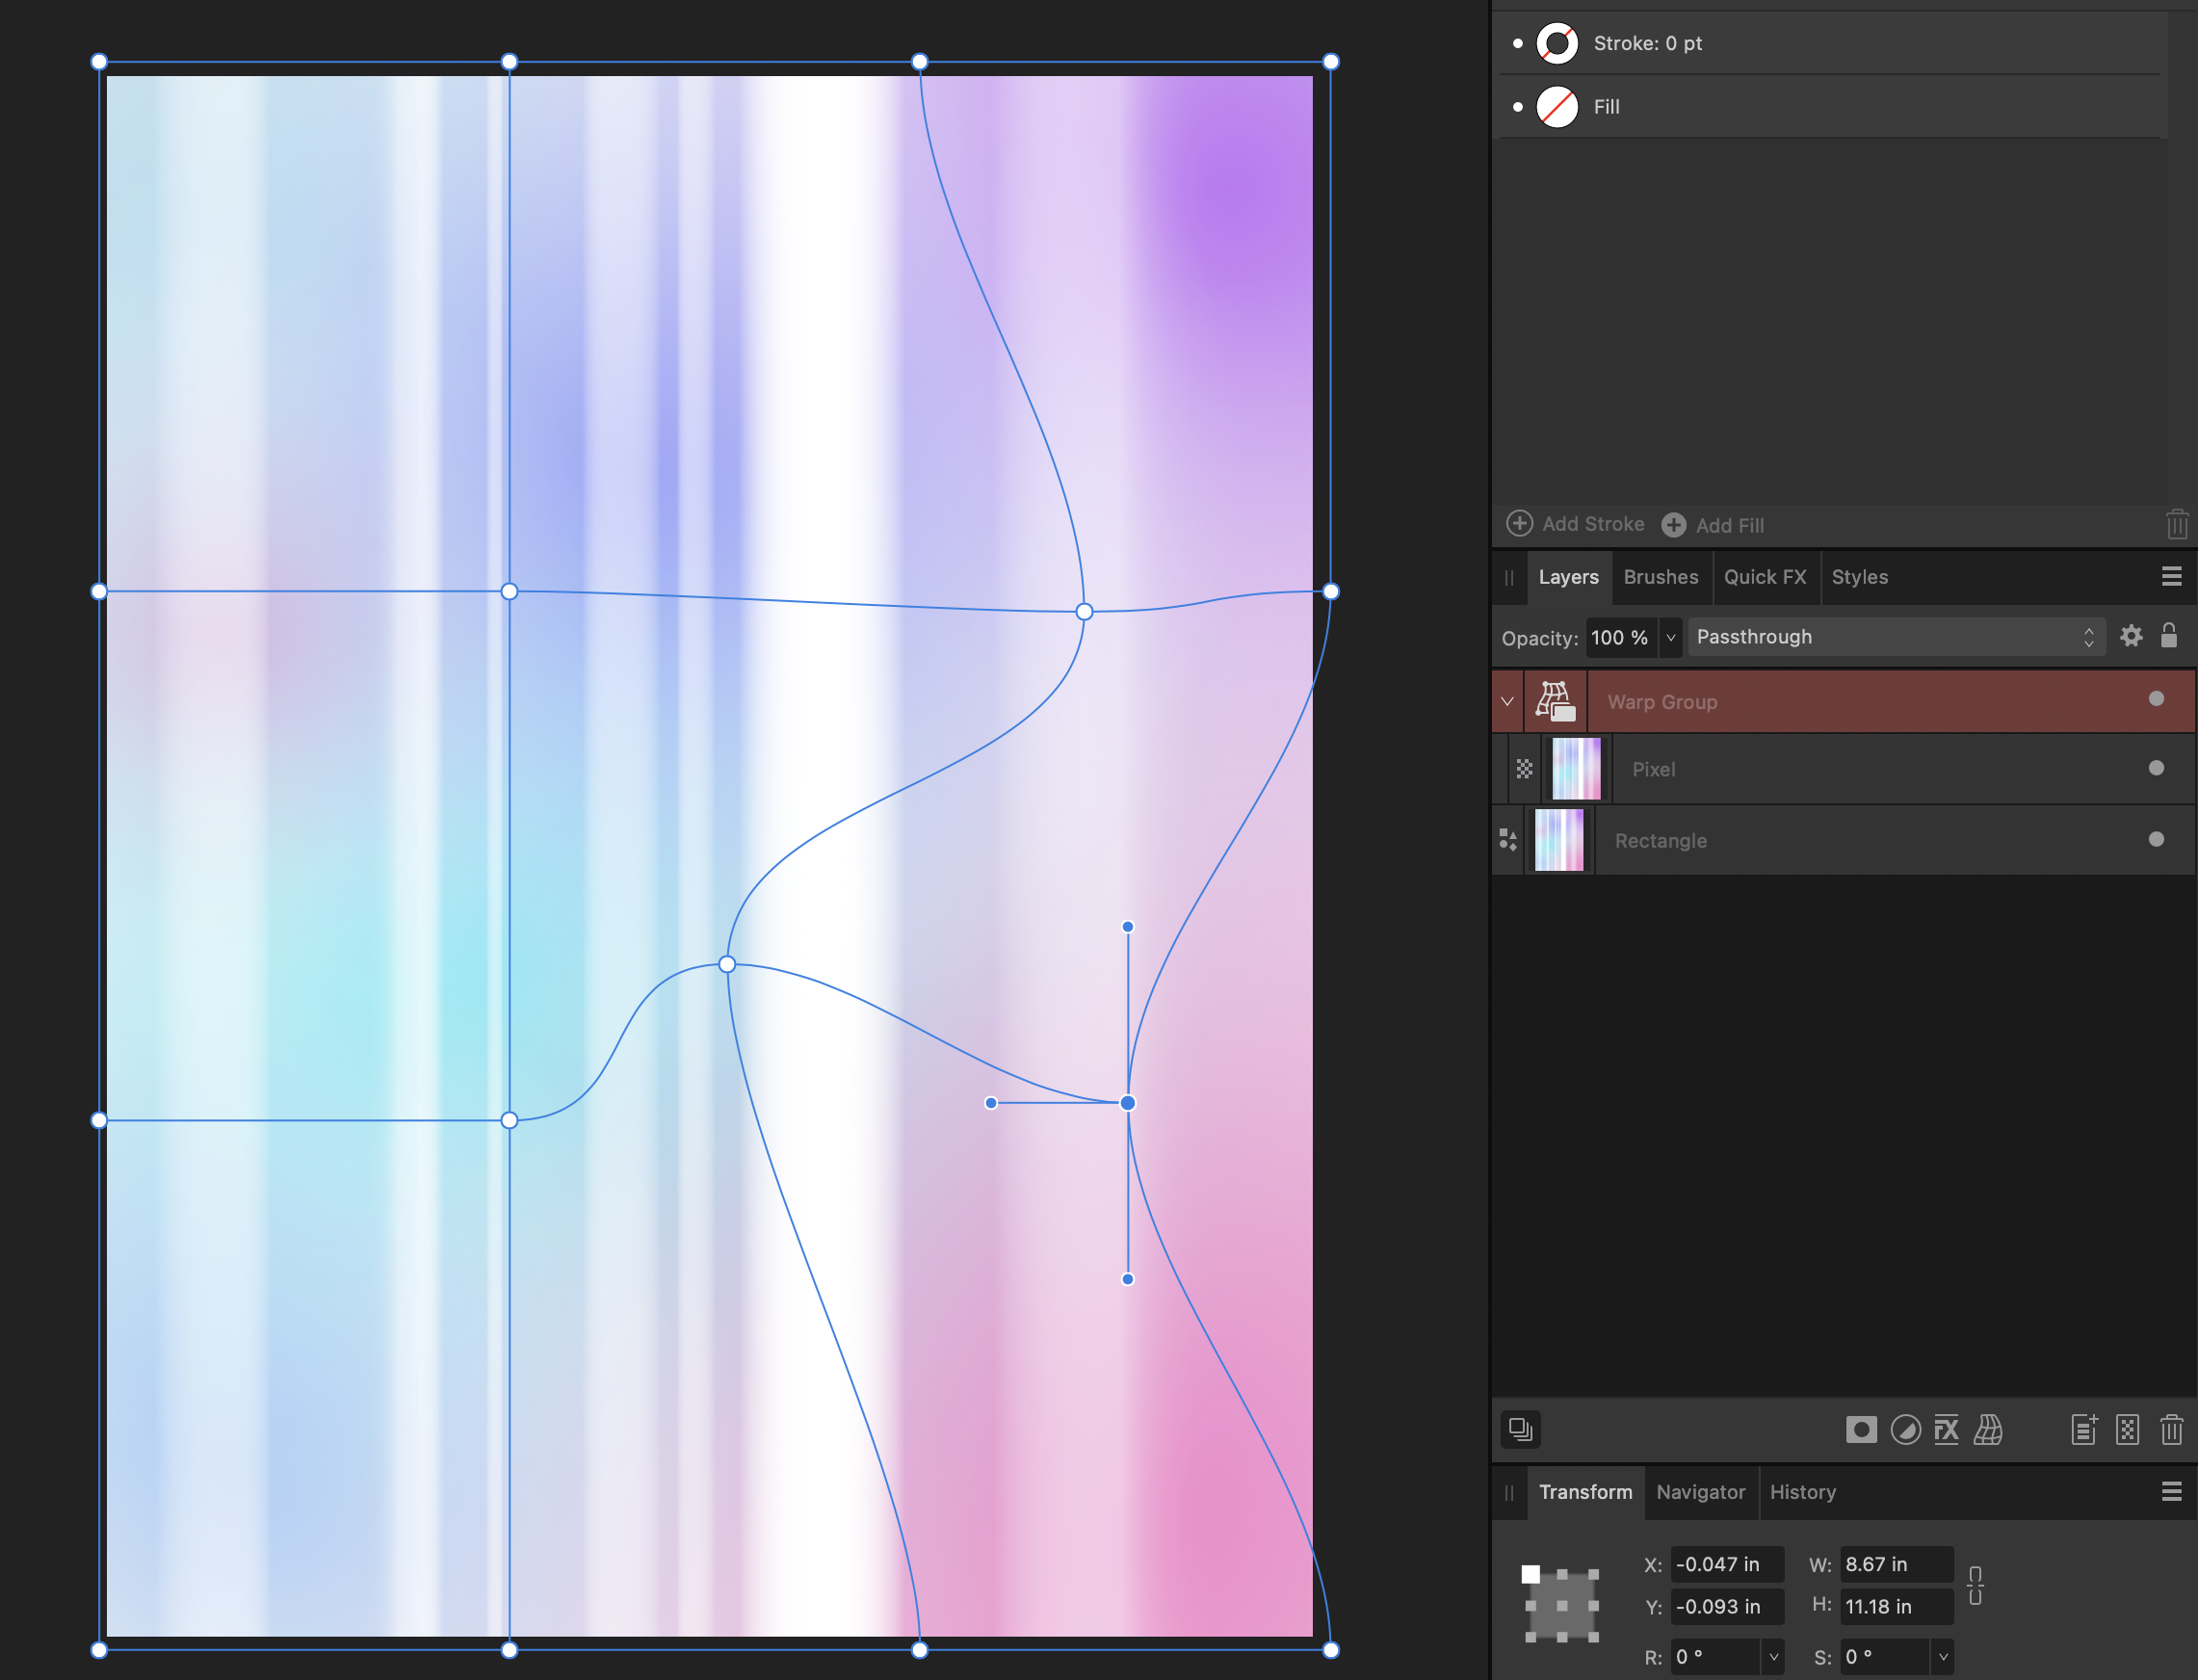Delete selected appearance item with trash icon
This screenshot has width=2198, height=1680.
(x=2176, y=524)
